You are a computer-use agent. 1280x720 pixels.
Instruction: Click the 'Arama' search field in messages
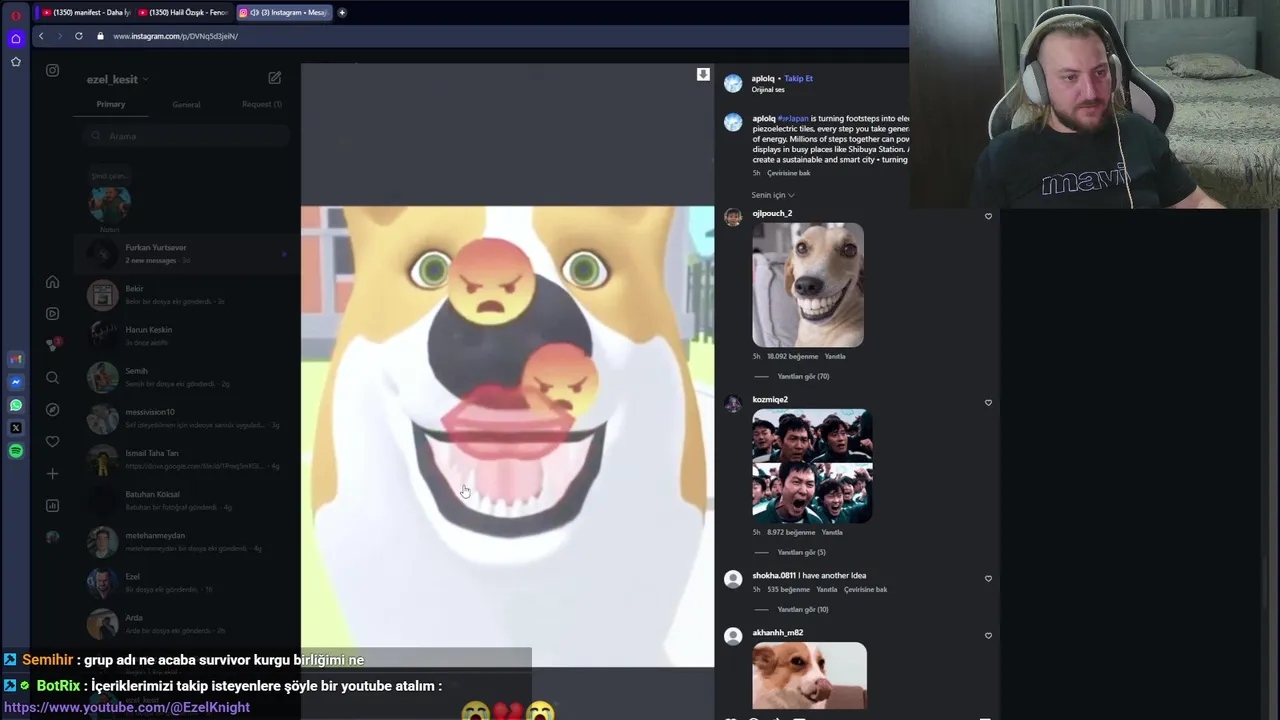(x=186, y=136)
